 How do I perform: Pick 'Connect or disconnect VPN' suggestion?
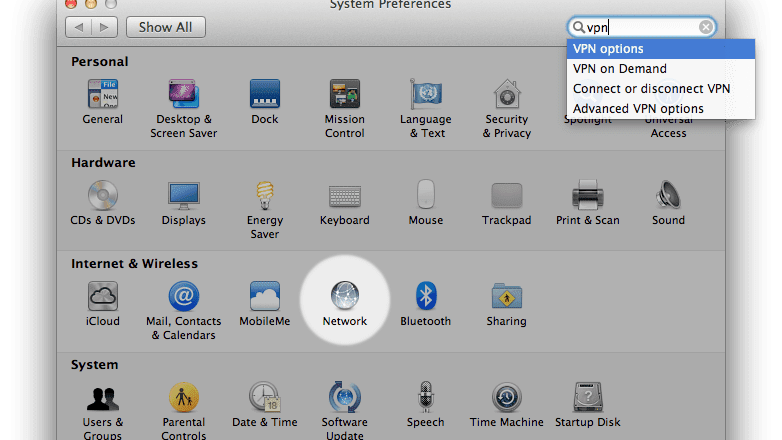click(x=661, y=89)
